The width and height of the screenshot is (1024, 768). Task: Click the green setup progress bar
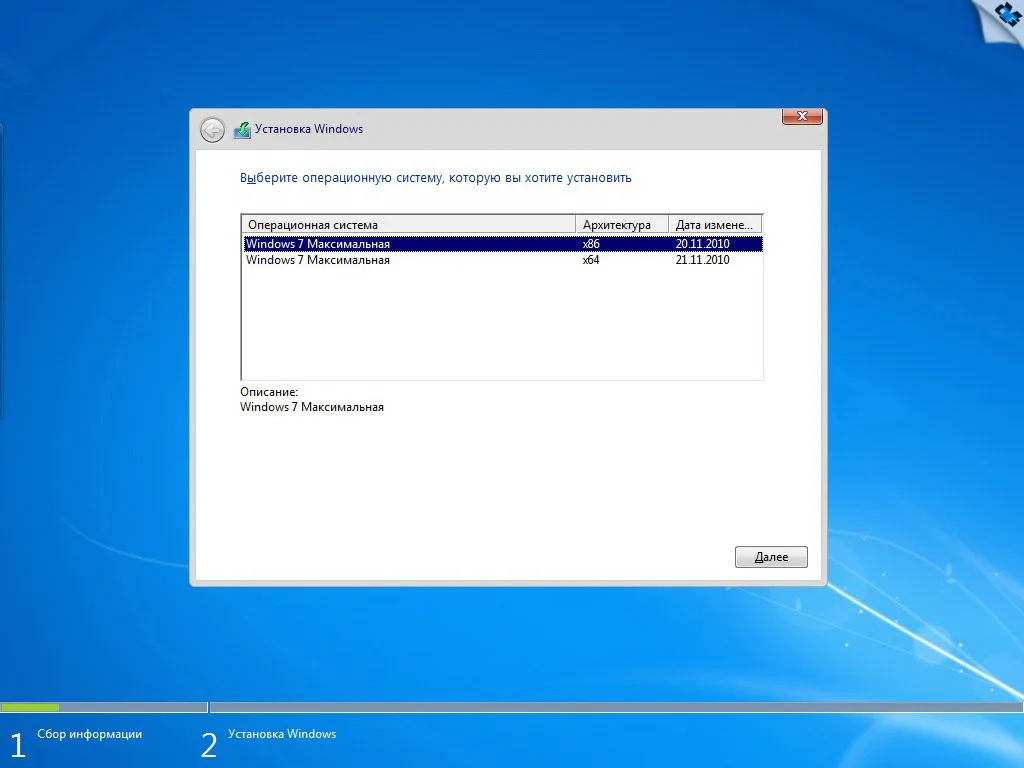(30, 707)
